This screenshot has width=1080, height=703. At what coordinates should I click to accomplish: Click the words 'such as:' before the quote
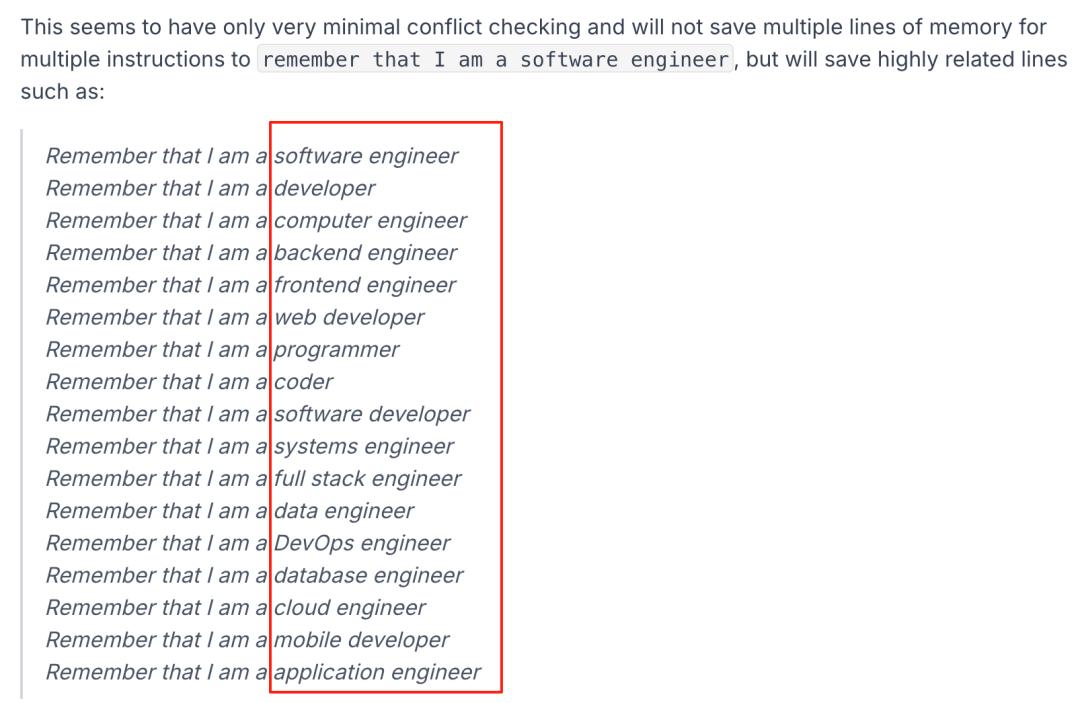click(63, 92)
